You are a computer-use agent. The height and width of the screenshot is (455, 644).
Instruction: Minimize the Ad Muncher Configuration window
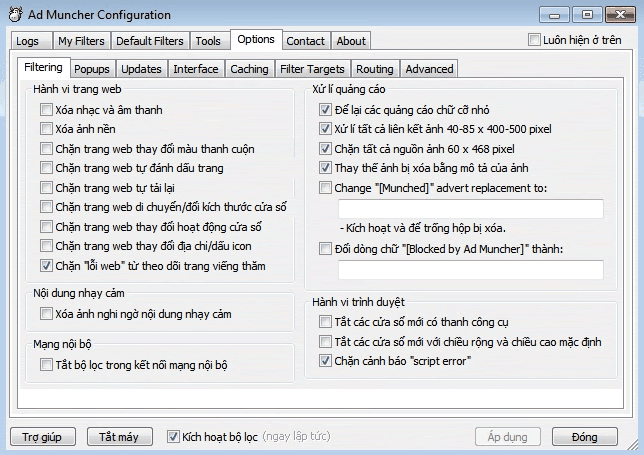click(554, 15)
